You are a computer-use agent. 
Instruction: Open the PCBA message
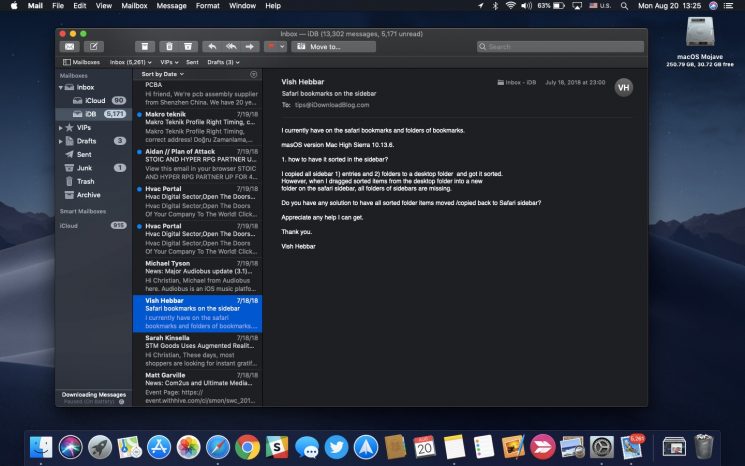click(198, 94)
